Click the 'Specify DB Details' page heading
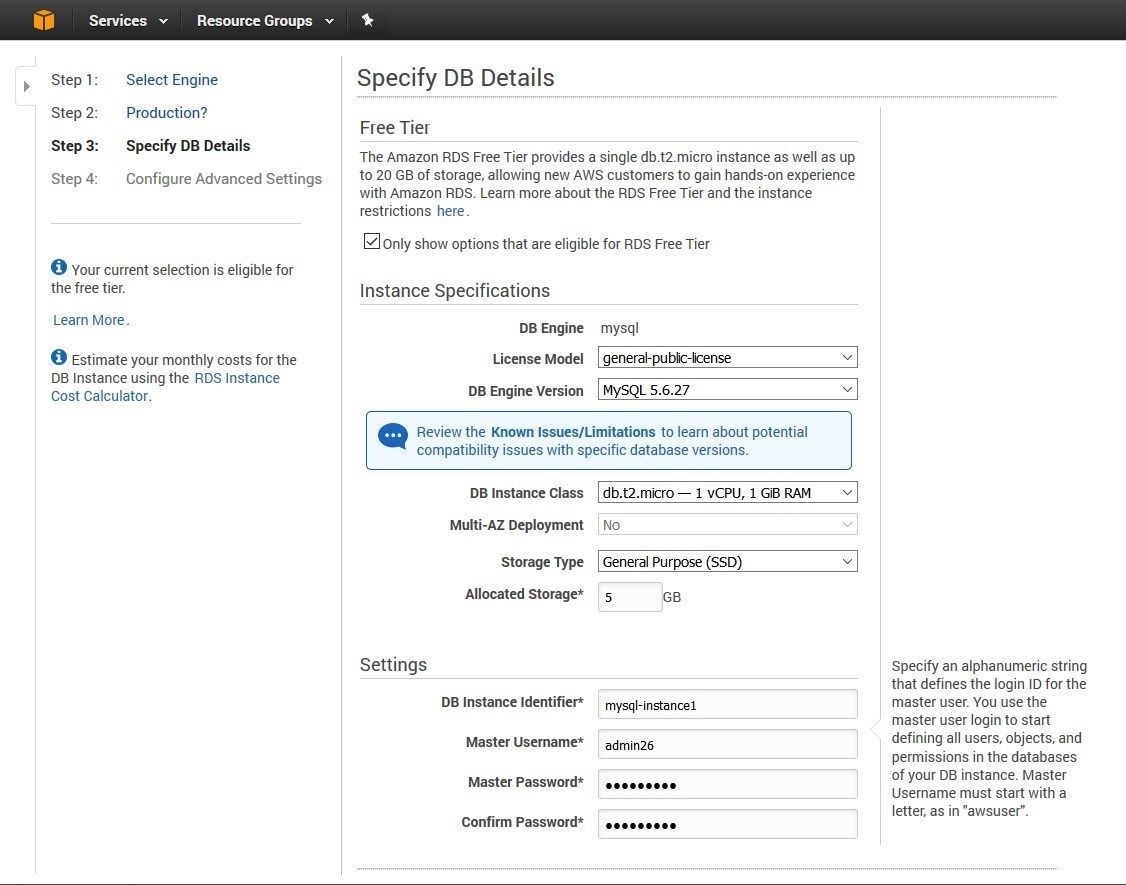1126x885 pixels. pos(455,78)
